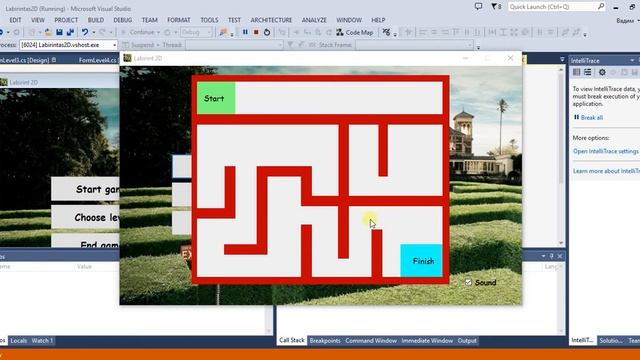Click IntelliTrace calls view icon
The image size is (640, 360).
[587, 72]
